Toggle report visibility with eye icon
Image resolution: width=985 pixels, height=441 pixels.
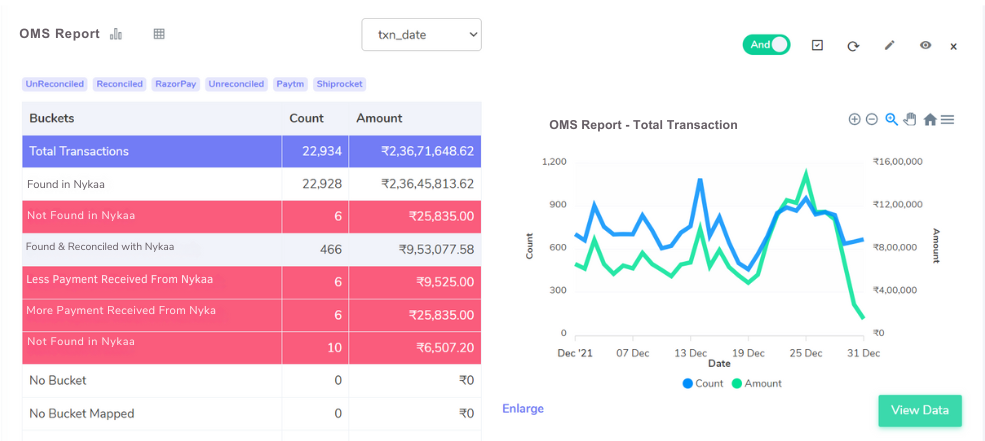point(925,46)
